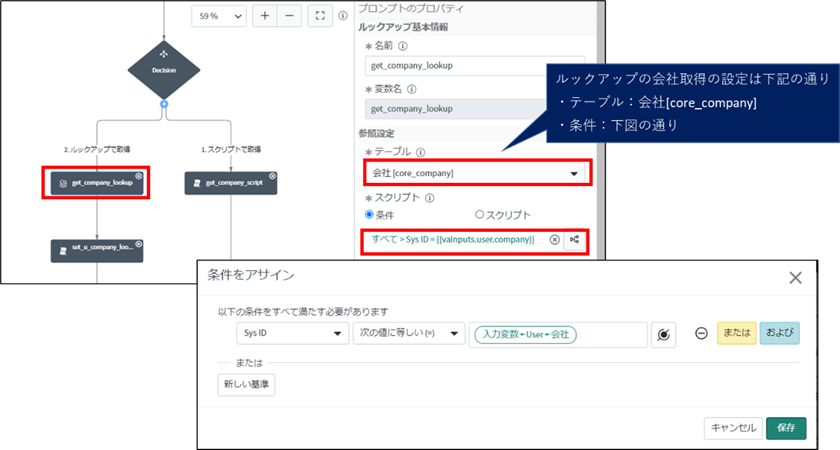Close the 条件をアサイン dialog

tap(796, 278)
